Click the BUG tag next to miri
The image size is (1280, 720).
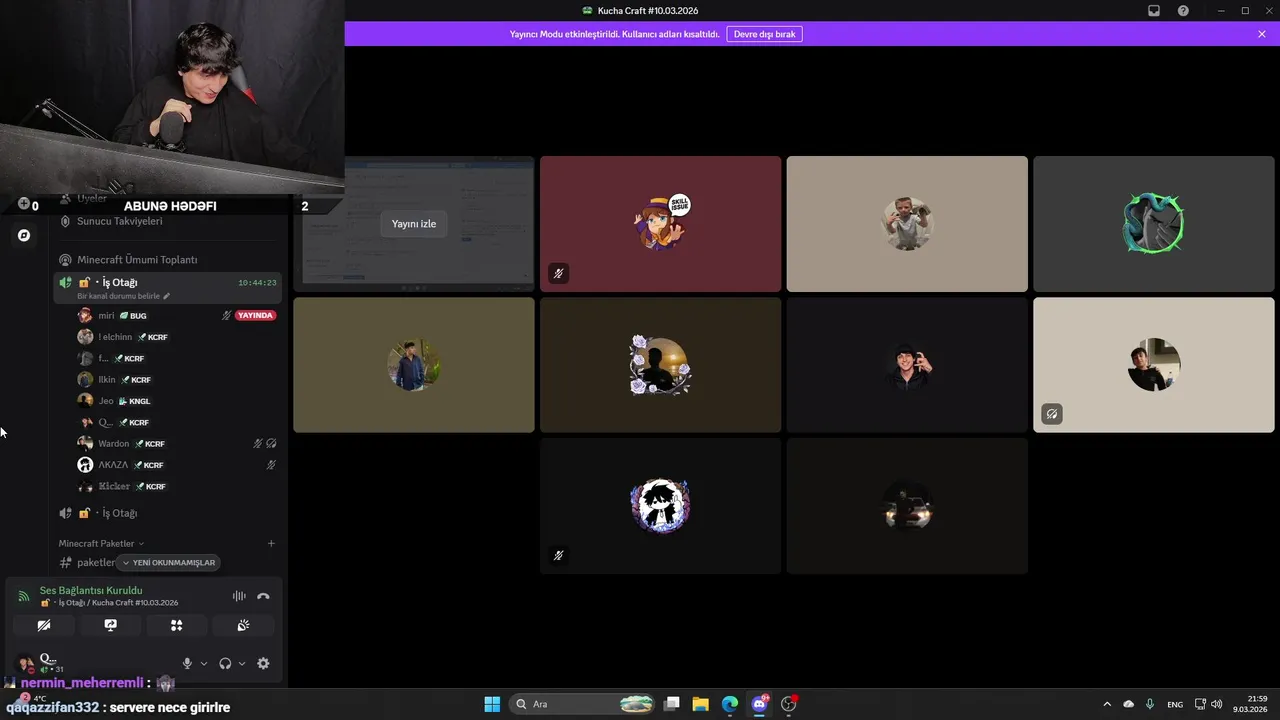tap(133, 315)
